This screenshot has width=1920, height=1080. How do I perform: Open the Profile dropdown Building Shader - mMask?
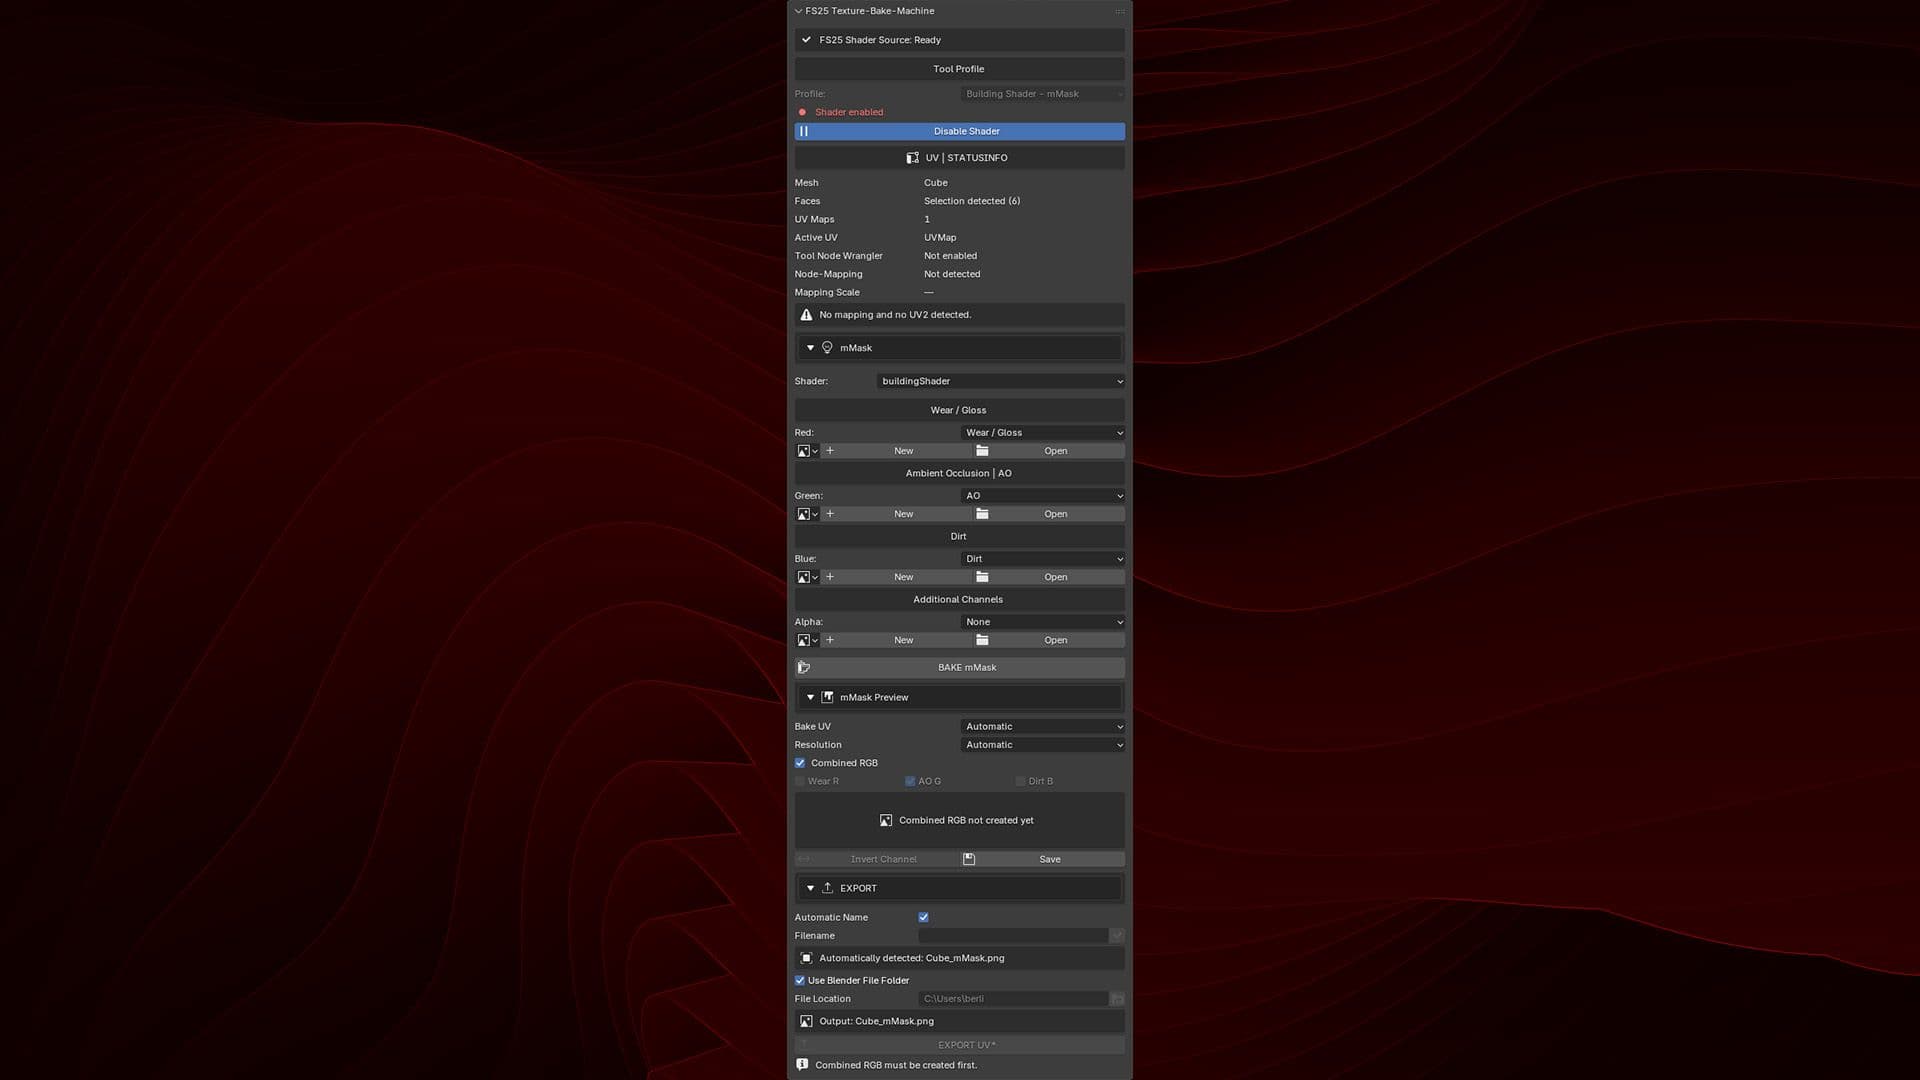(x=1042, y=94)
